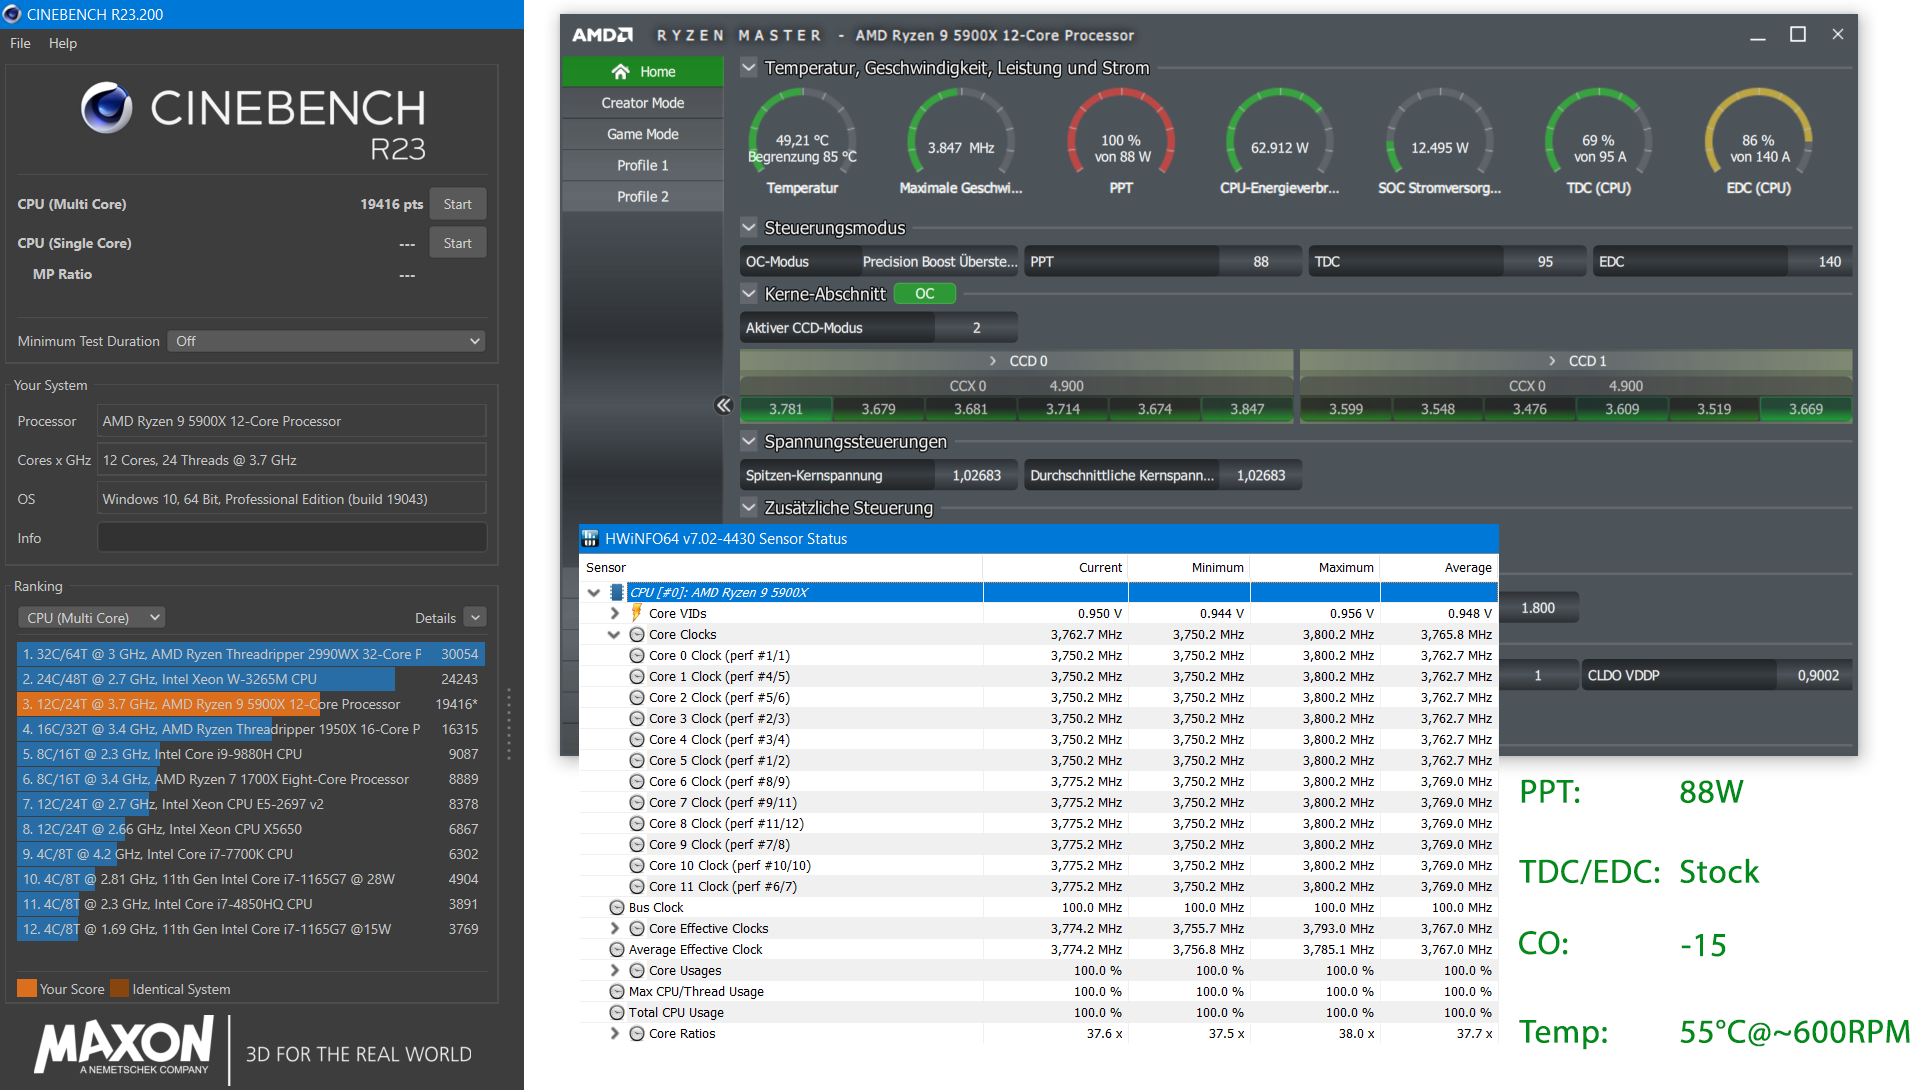This screenshot has width=1920, height=1090.
Task: Select Profile 2 in Ryzen Master sidebar
Action: [643, 196]
